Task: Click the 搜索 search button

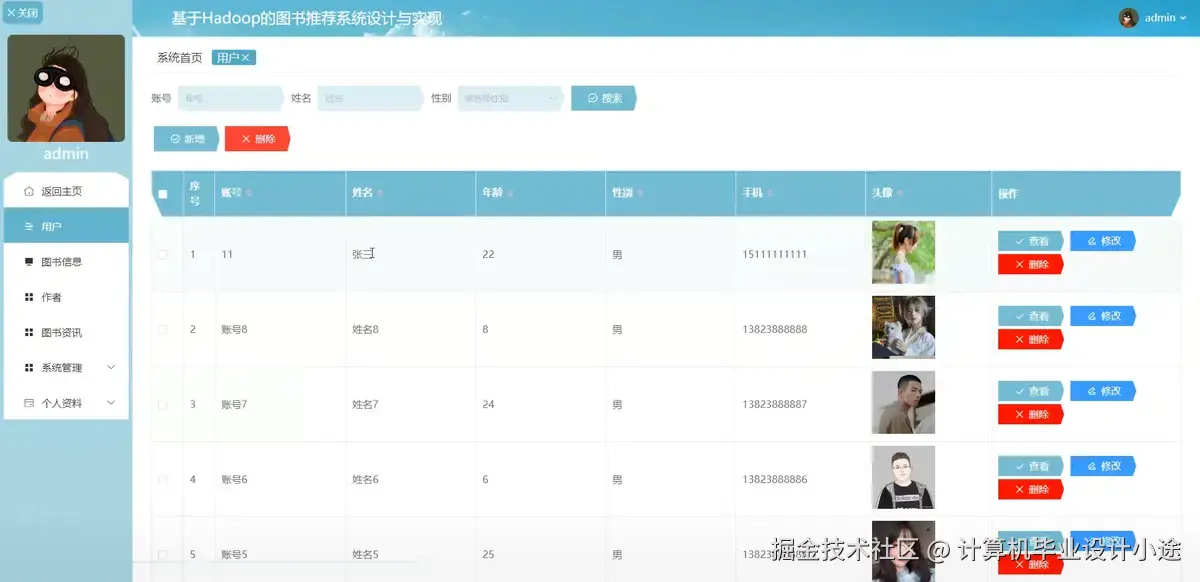Action: [603, 98]
